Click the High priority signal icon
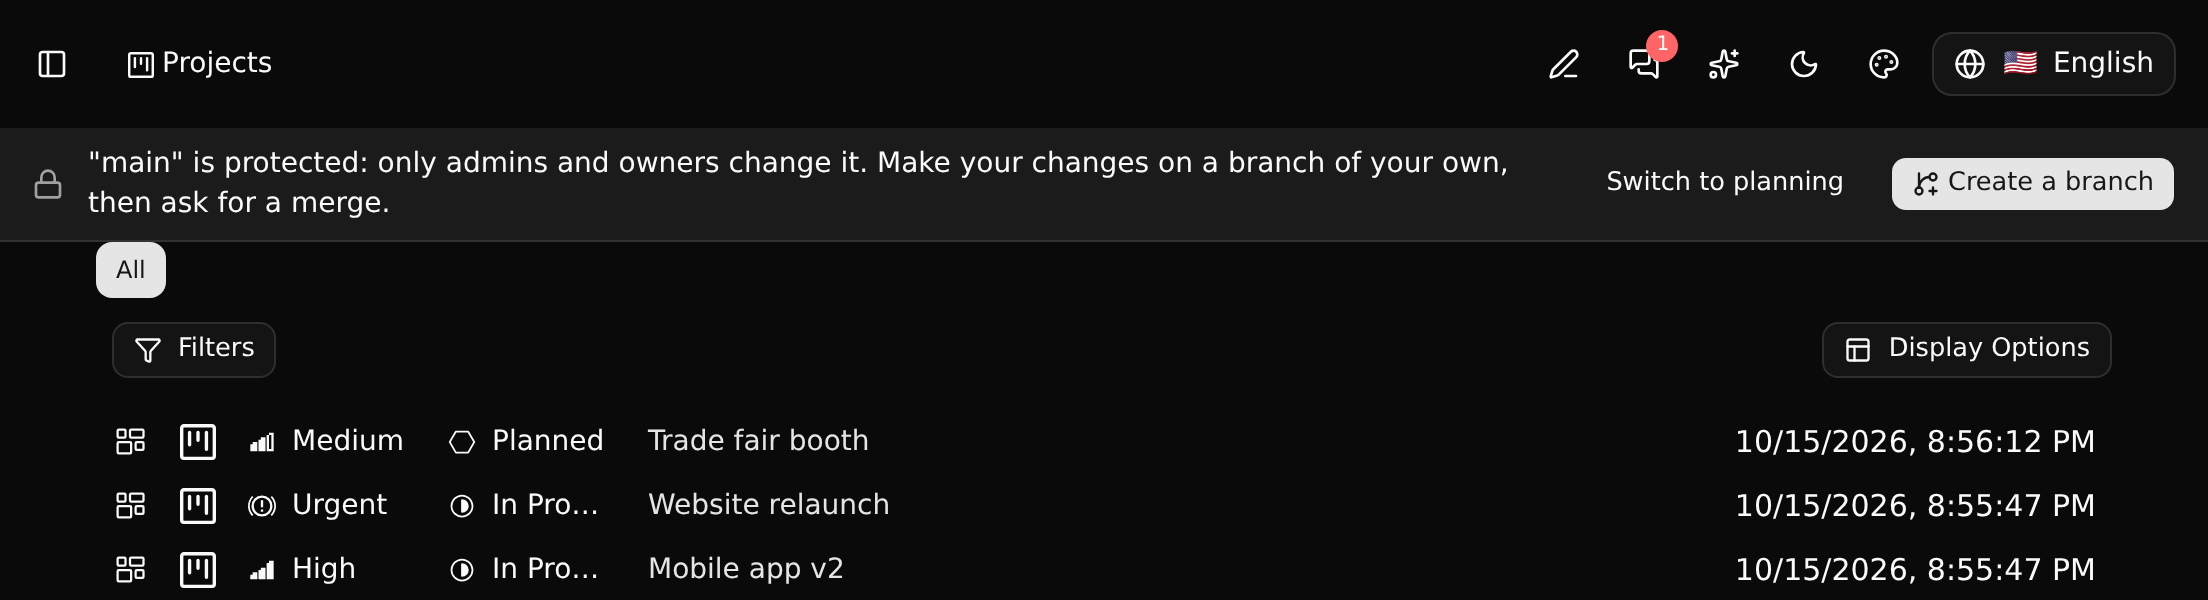The width and height of the screenshot is (2208, 600). coord(262,570)
